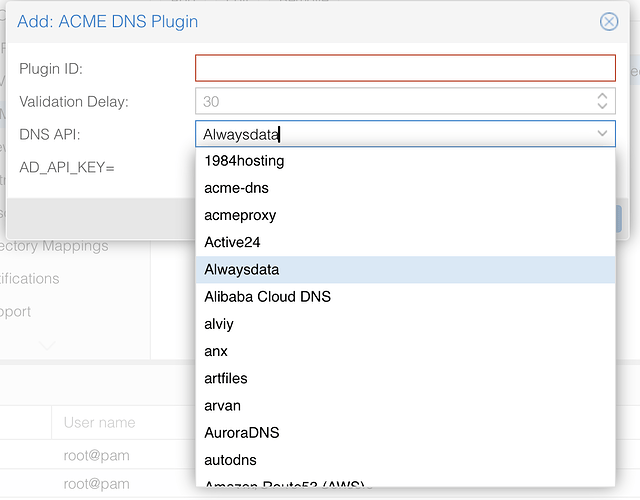The width and height of the screenshot is (640, 500).
Task: Decrease the Validation Delay value
Action: [x=602, y=106]
